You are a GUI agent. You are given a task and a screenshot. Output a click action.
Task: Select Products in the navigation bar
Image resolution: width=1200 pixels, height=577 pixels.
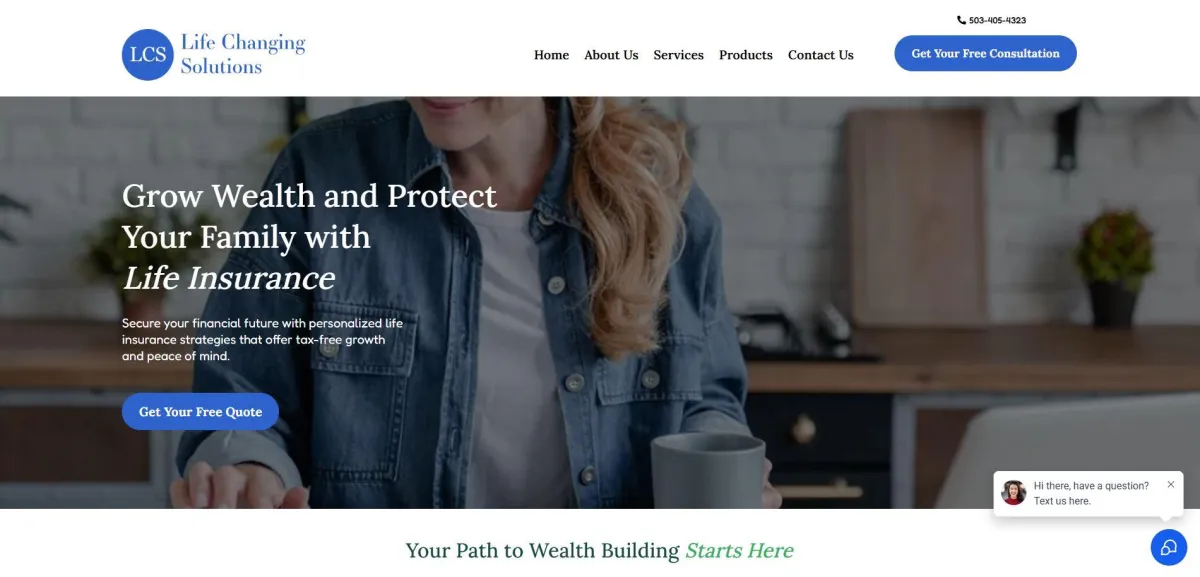[746, 55]
